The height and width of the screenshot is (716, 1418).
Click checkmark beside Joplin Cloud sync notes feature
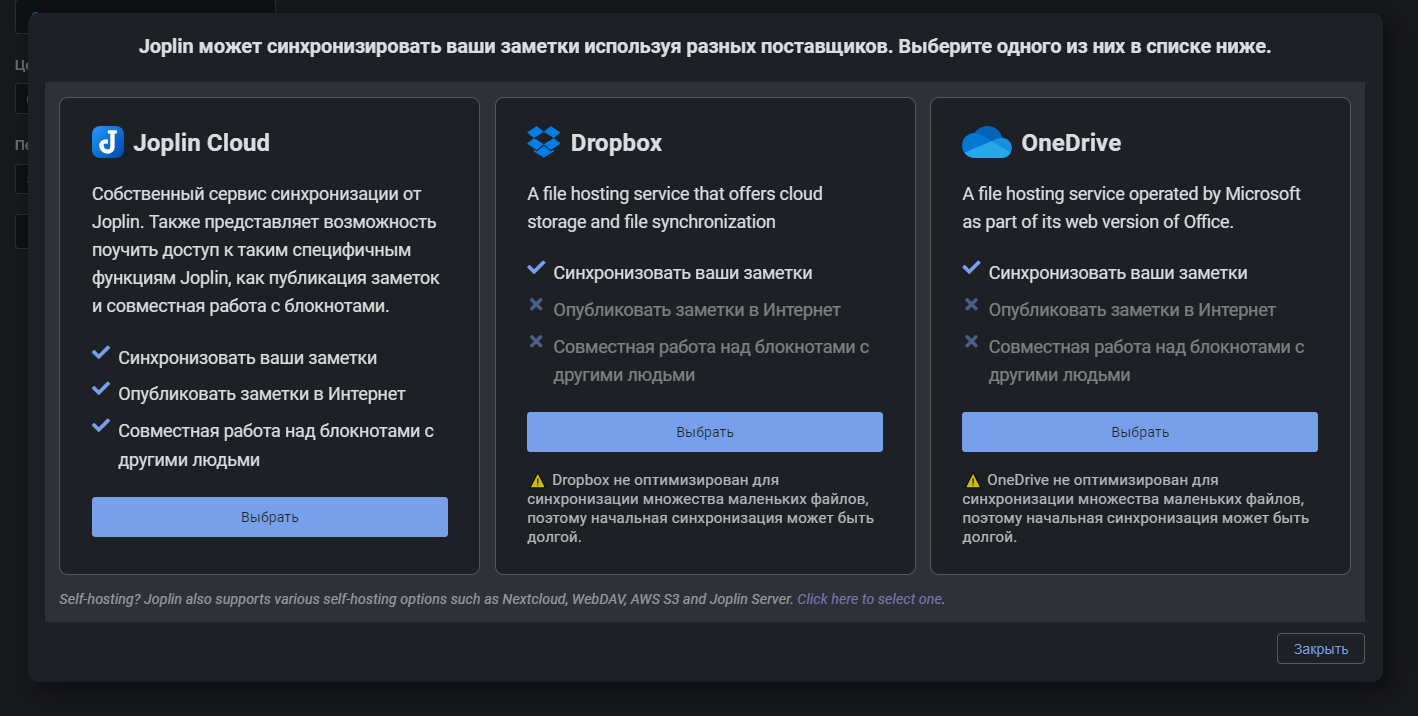101,354
